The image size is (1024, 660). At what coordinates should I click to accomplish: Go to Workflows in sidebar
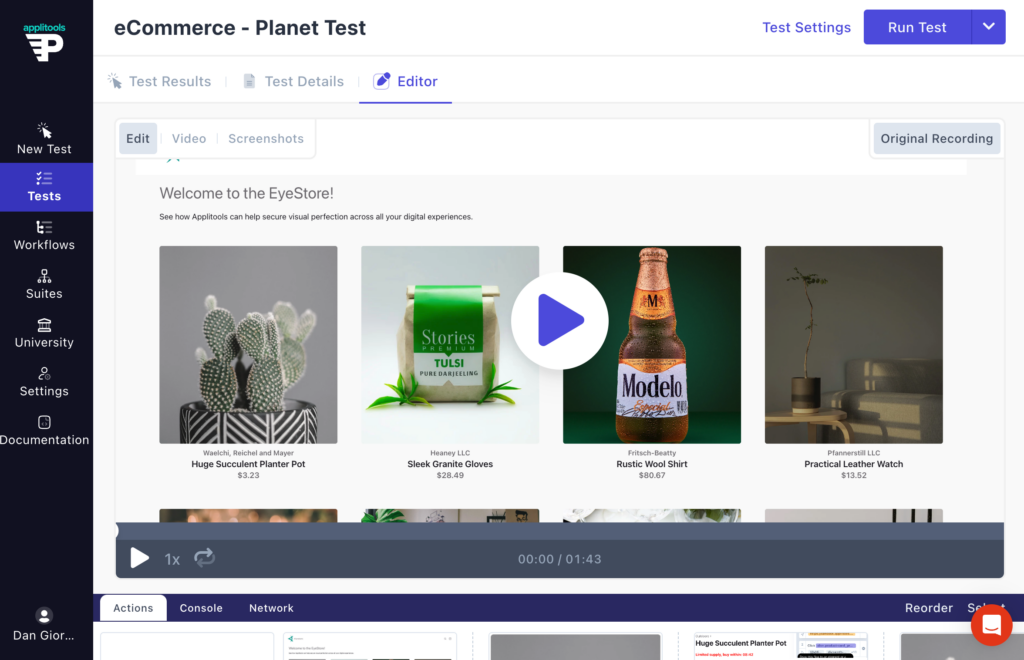(44, 235)
